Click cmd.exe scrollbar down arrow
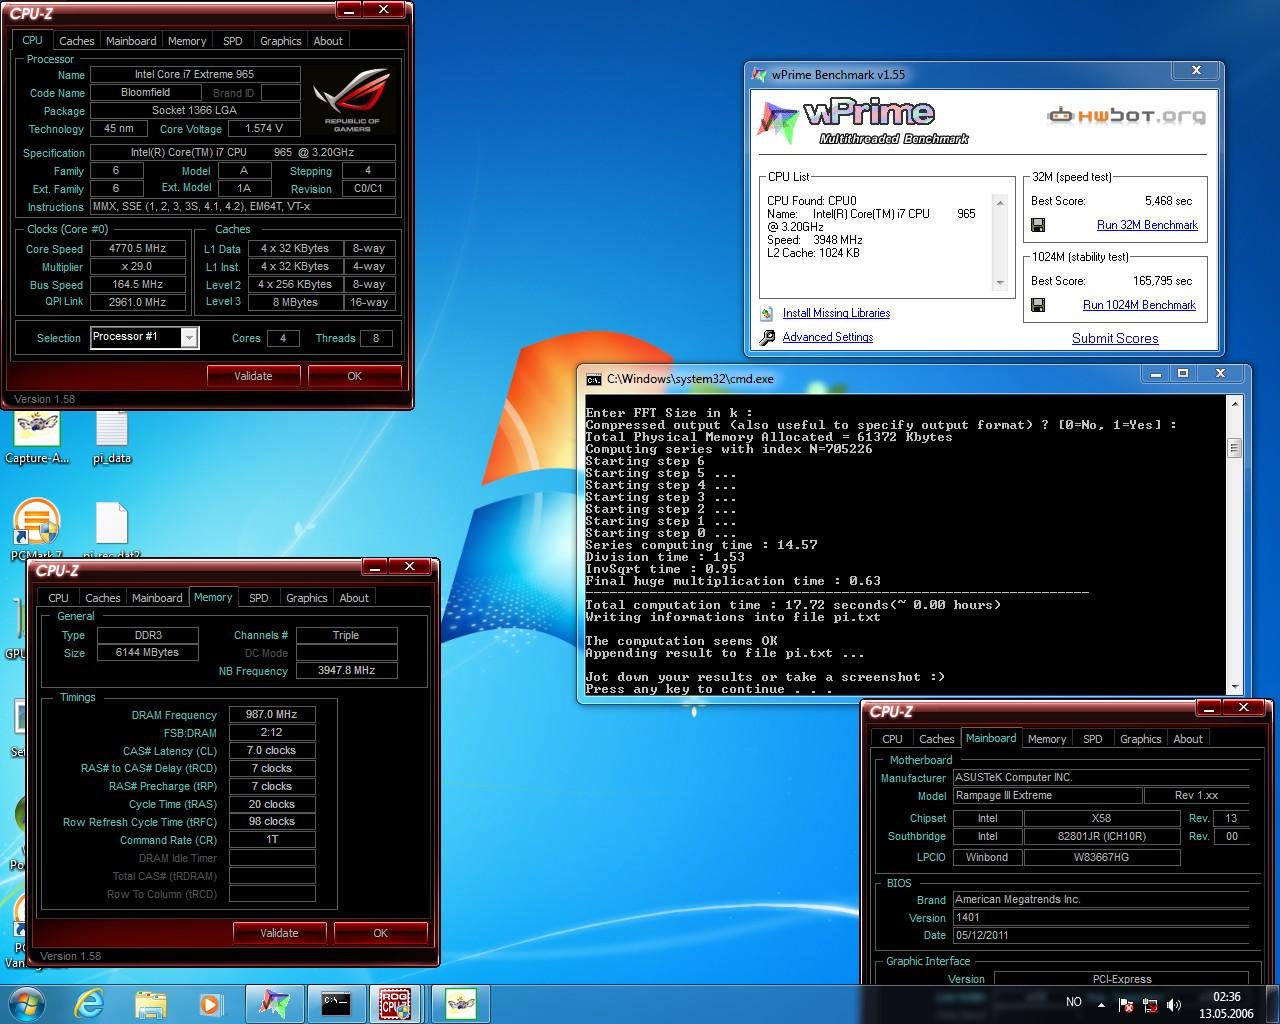 coord(1234,687)
